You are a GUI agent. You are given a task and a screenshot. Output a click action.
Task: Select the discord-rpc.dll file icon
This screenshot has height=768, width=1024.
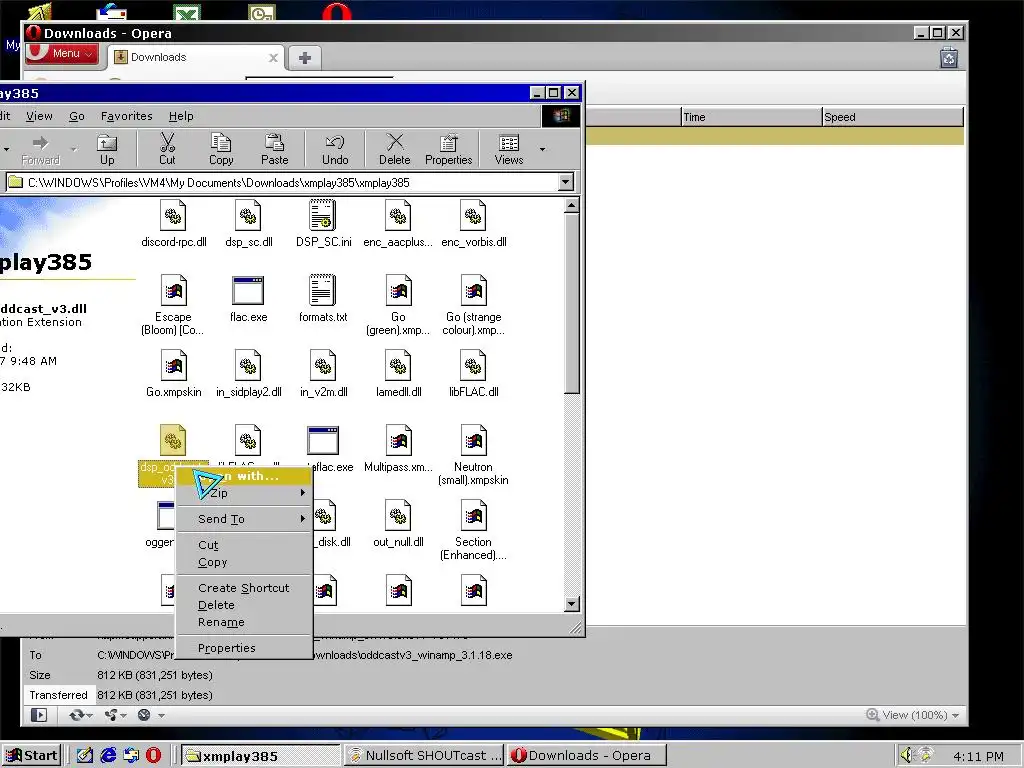[173, 216]
